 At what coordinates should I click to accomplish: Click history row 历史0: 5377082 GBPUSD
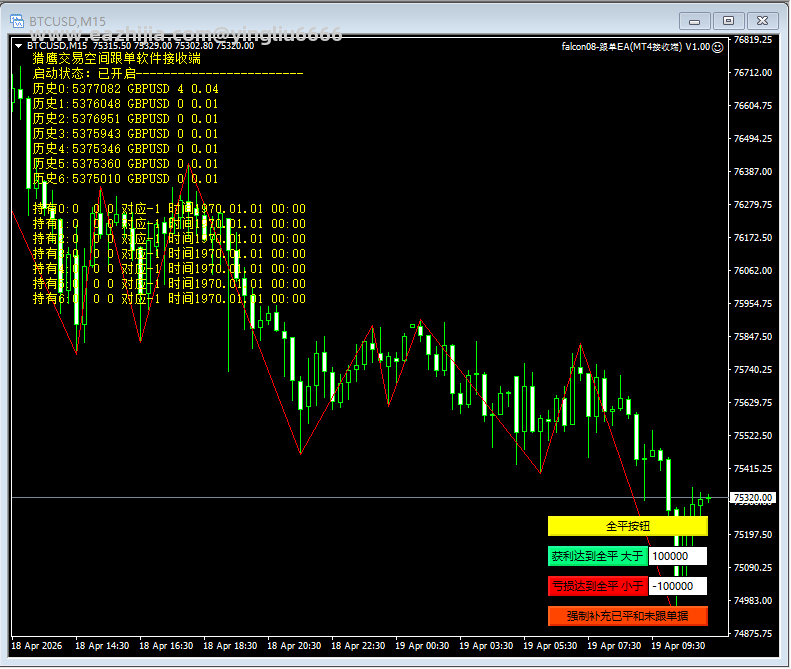[x=126, y=89]
